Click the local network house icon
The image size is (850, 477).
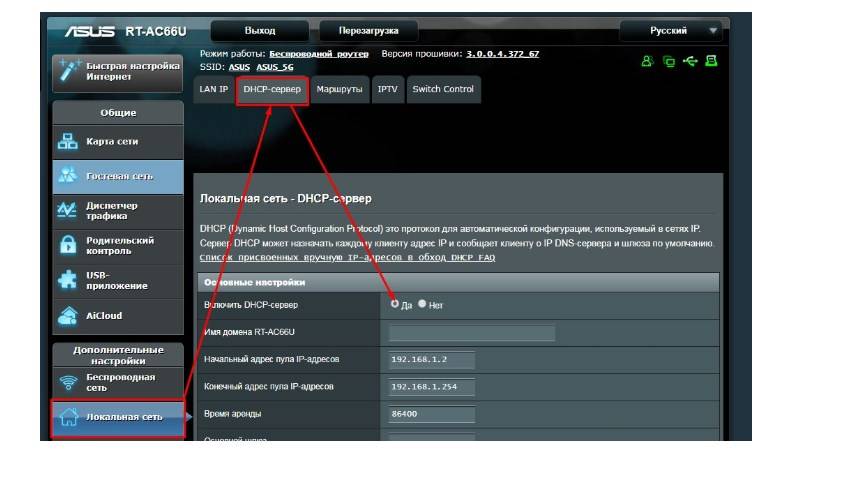tap(69, 417)
